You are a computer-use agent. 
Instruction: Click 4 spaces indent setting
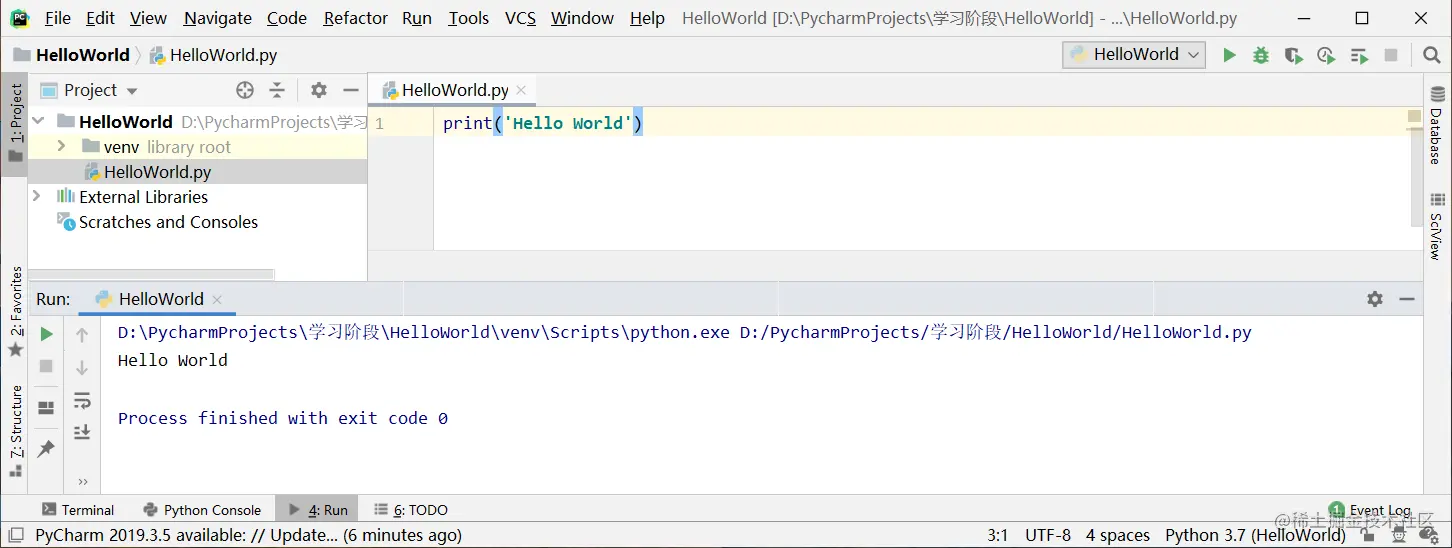(1118, 536)
